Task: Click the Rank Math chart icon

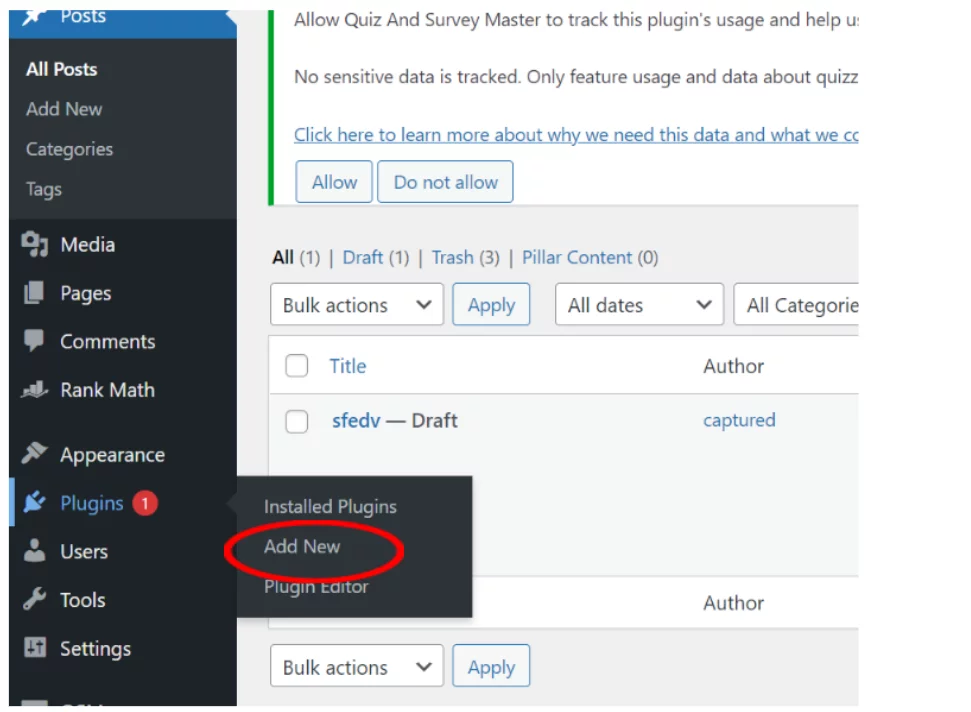Action: pyautogui.click(x=35, y=390)
